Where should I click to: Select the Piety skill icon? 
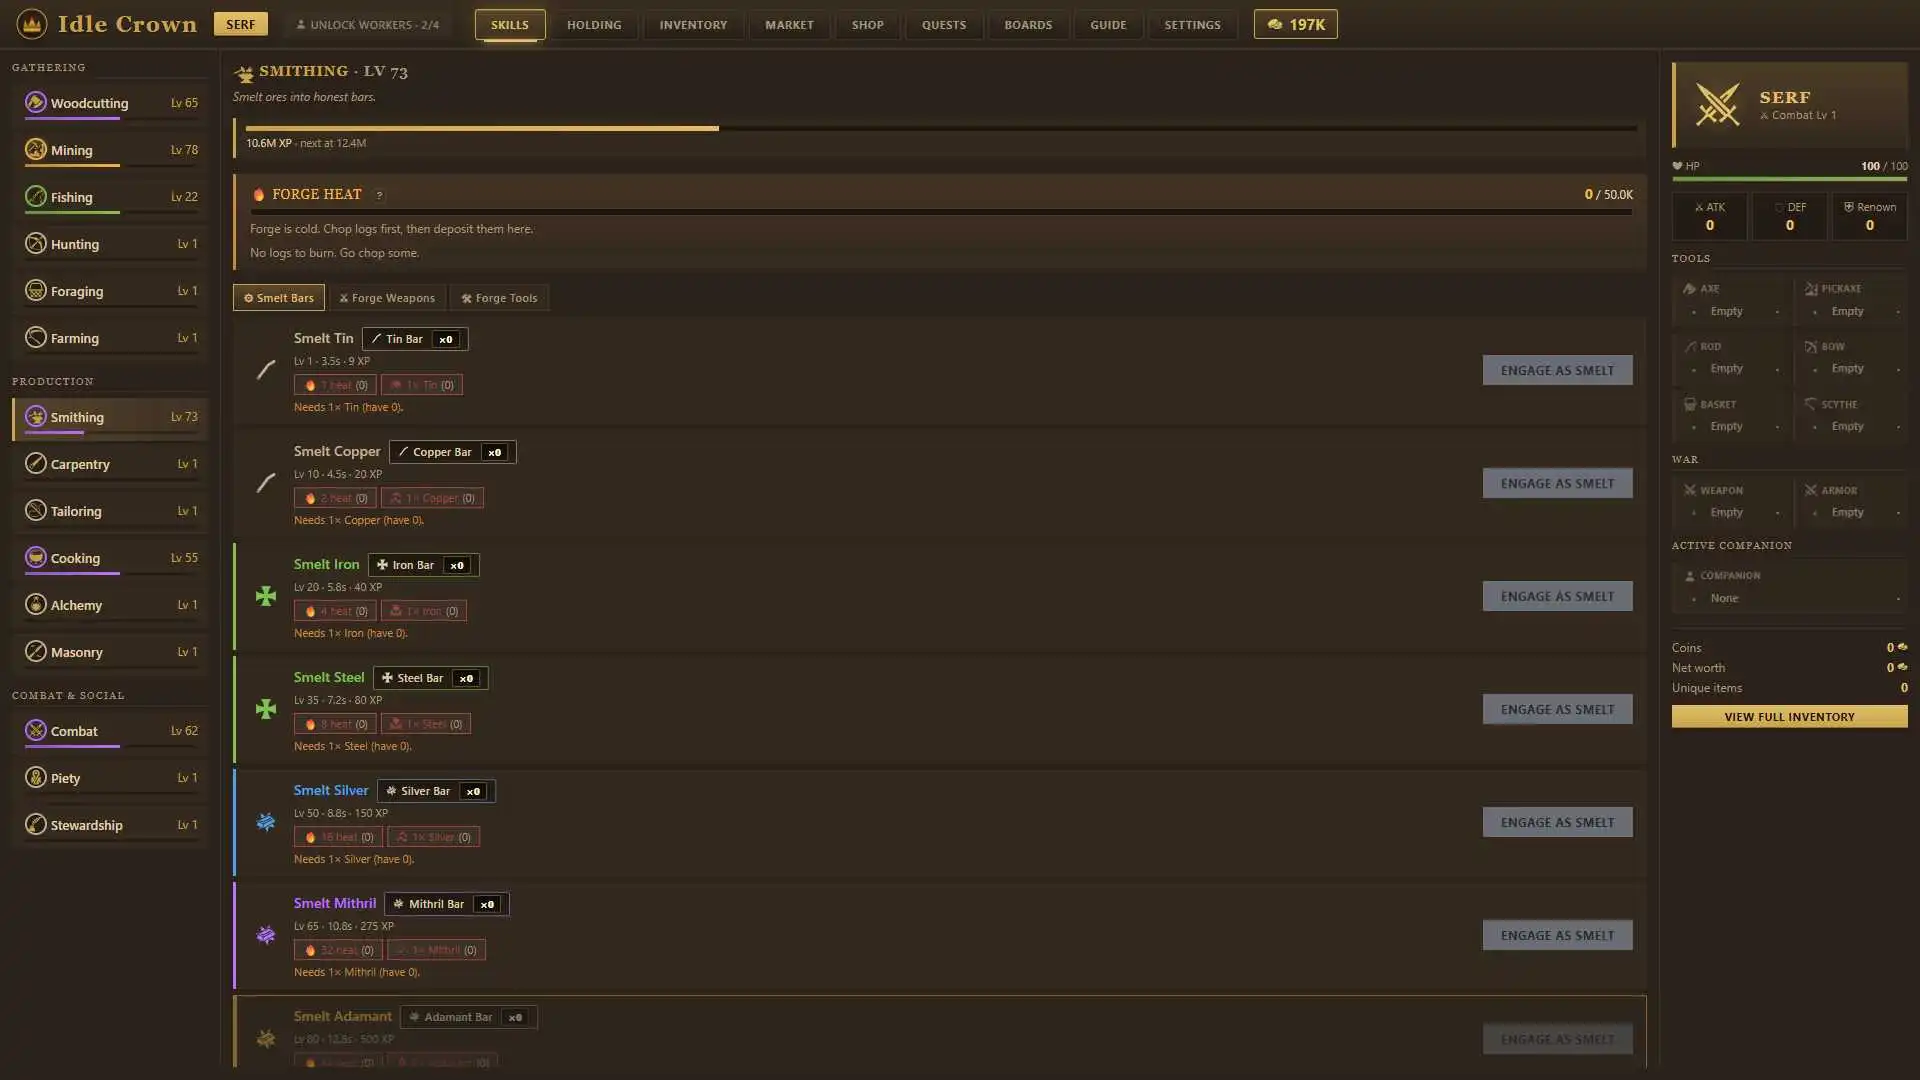pos(36,777)
